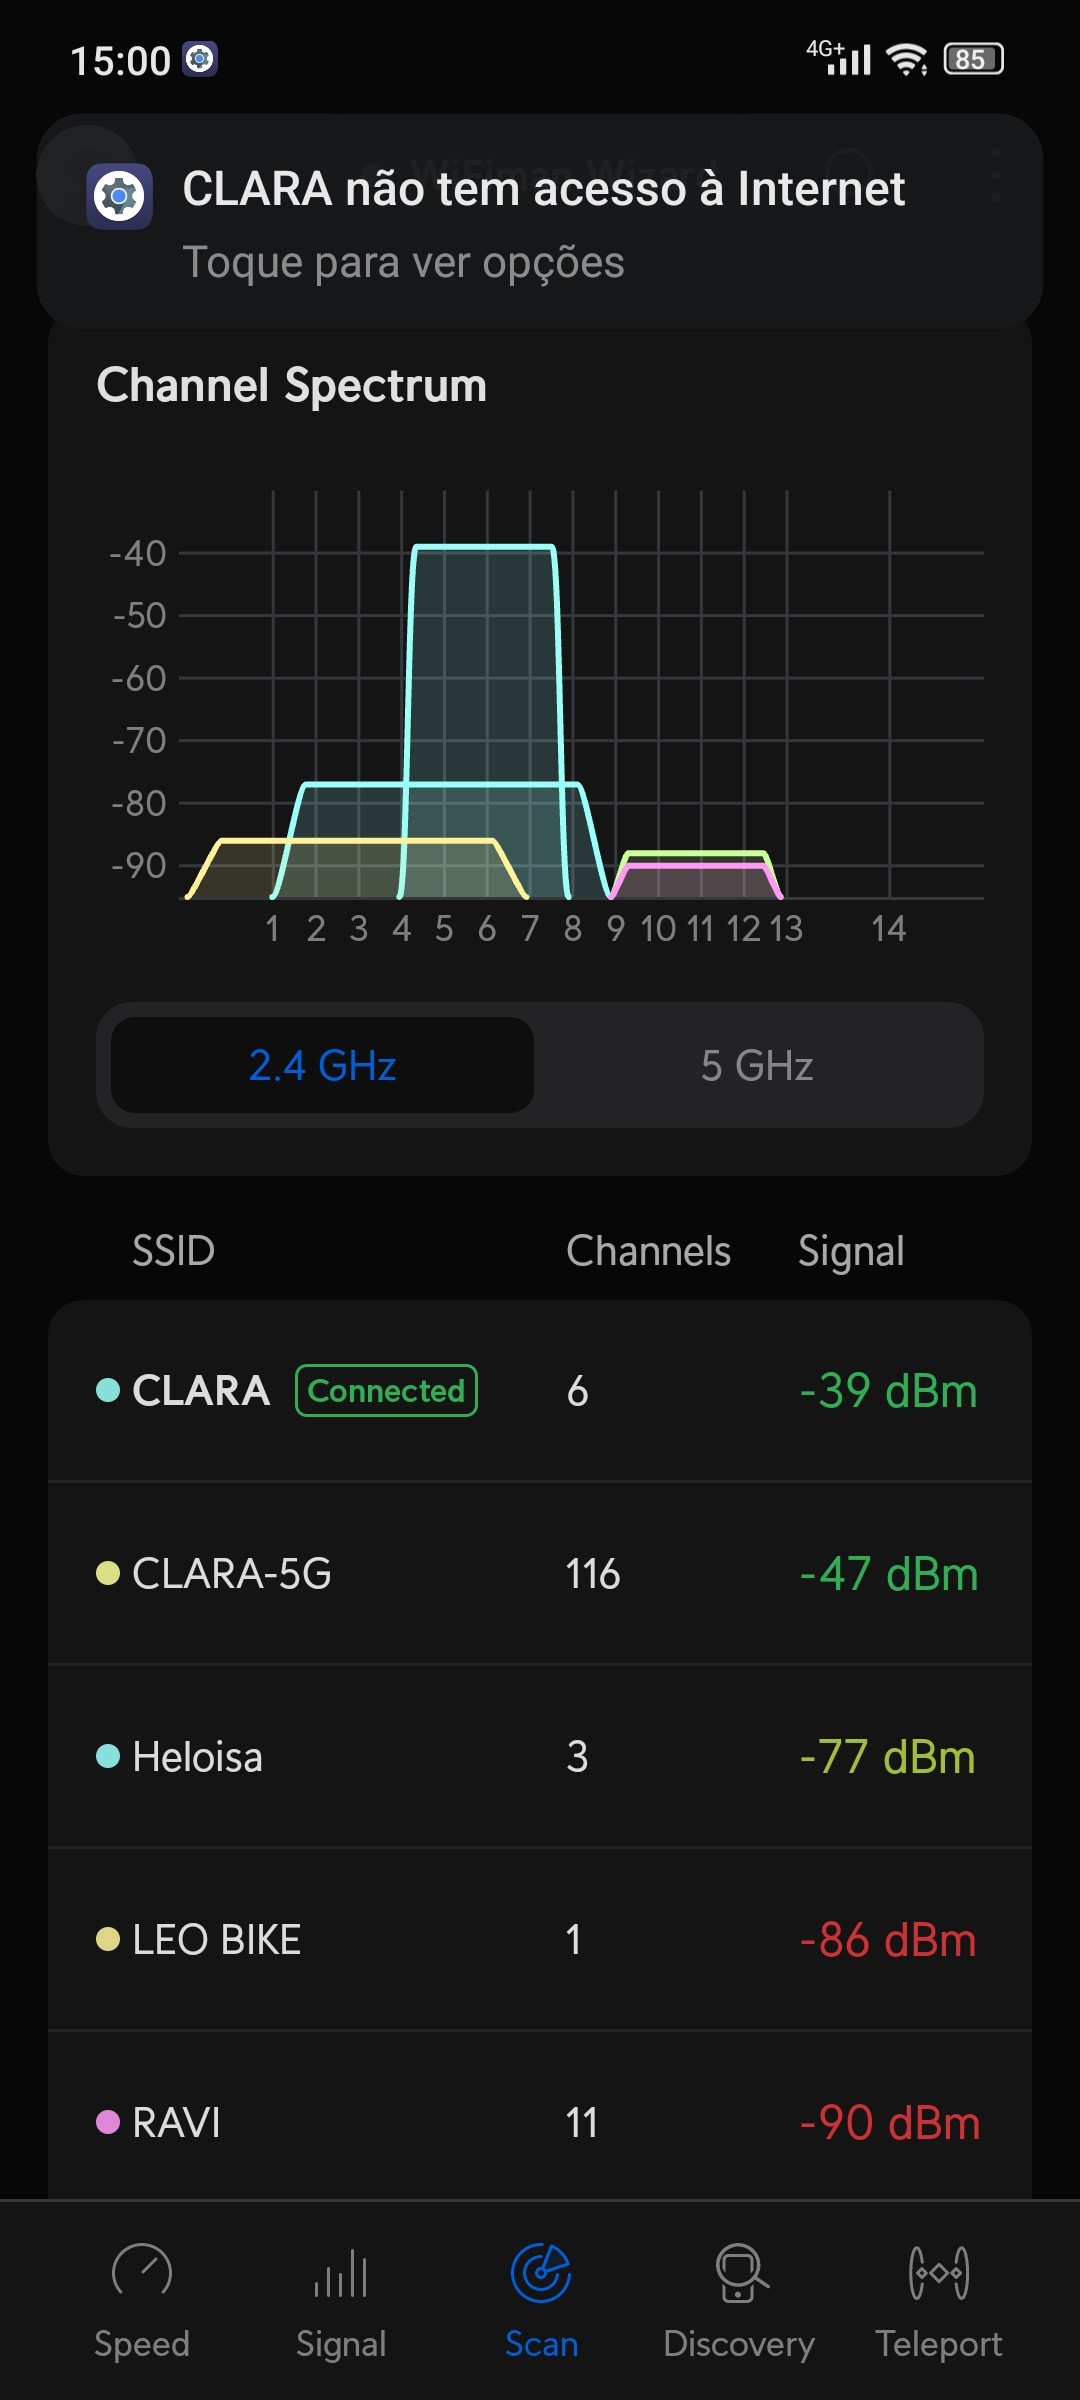This screenshot has width=1080, height=2400.
Task: Tap the Connected badge next to CLARA
Action: click(386, 1391)
